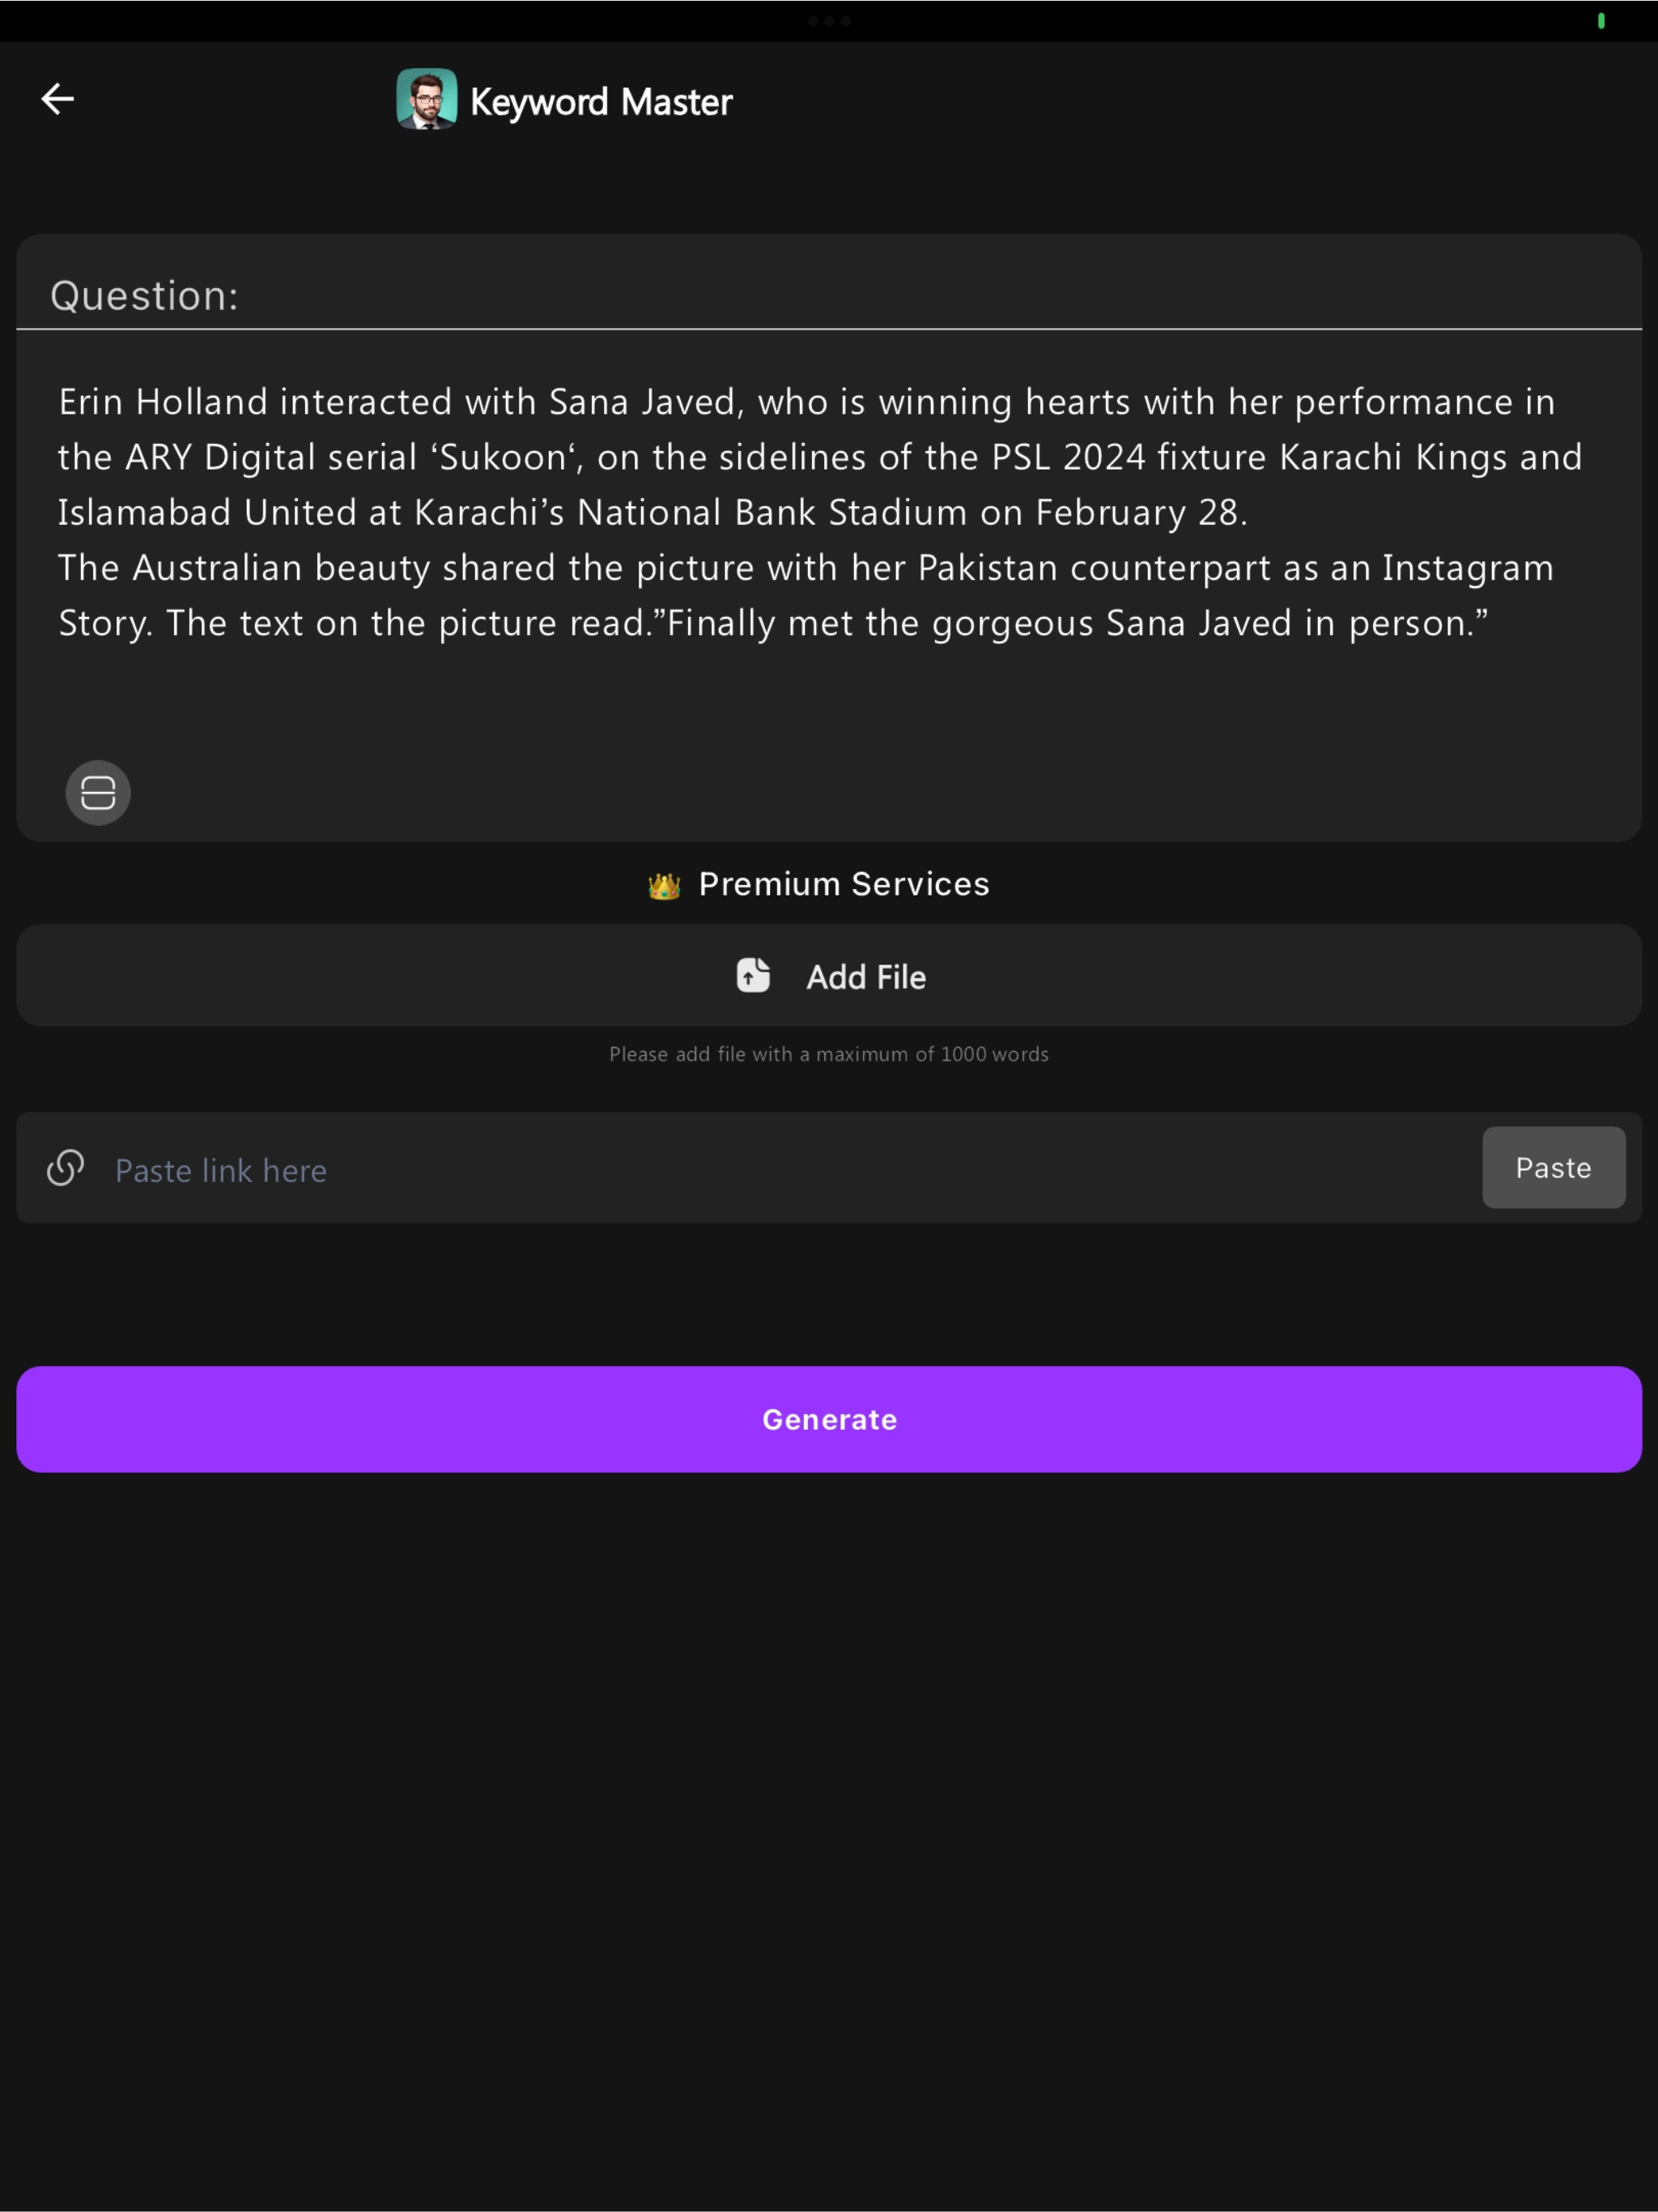Click the 1000 words file limit note
The image size is (1658, 2212).
click(828, 1054)
